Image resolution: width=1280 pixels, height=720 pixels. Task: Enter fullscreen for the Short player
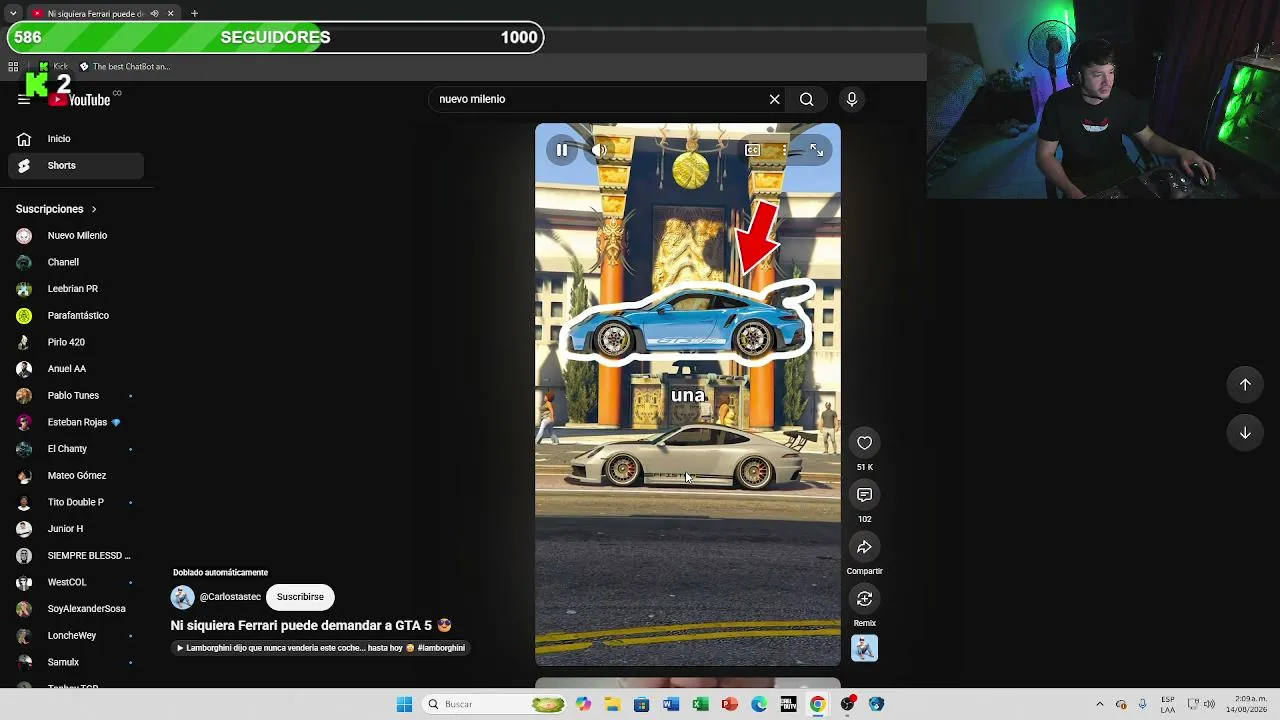tap(816, 150)
